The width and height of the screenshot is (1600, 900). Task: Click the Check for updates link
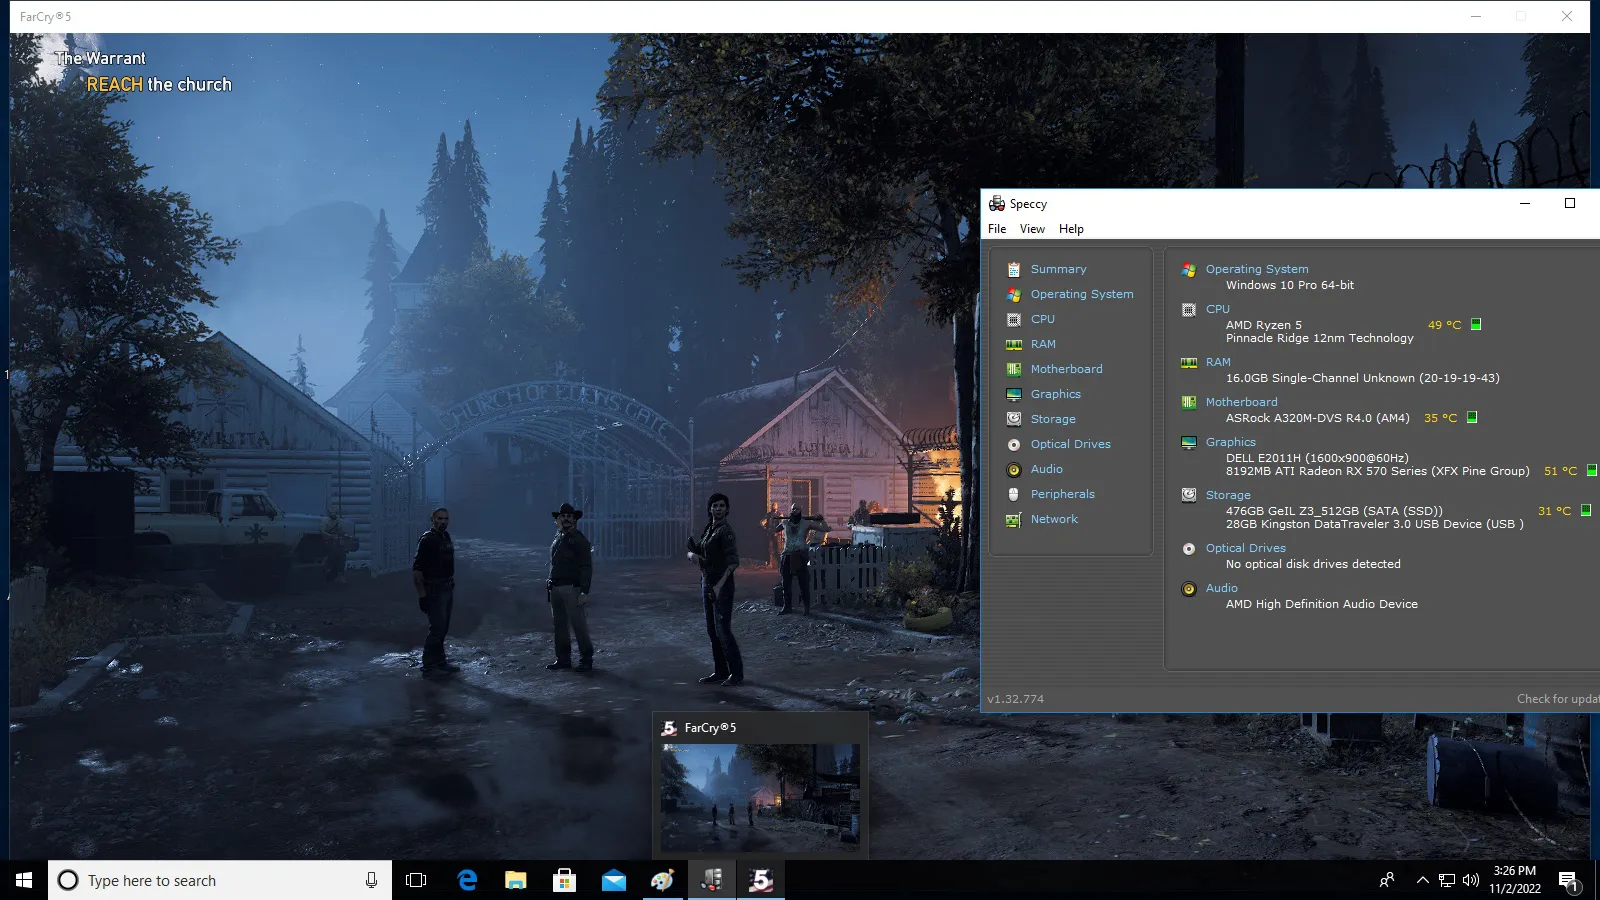(x=1558, y=699)
